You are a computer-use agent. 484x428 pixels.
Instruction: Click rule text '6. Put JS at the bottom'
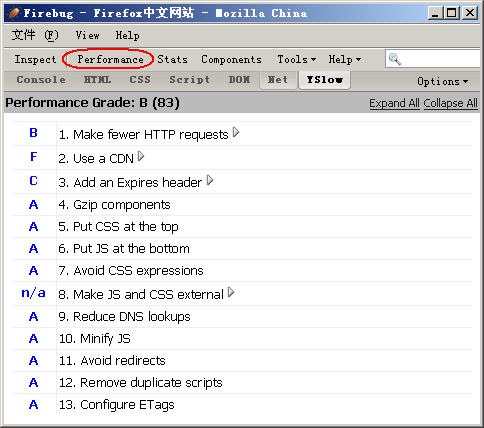124,249
